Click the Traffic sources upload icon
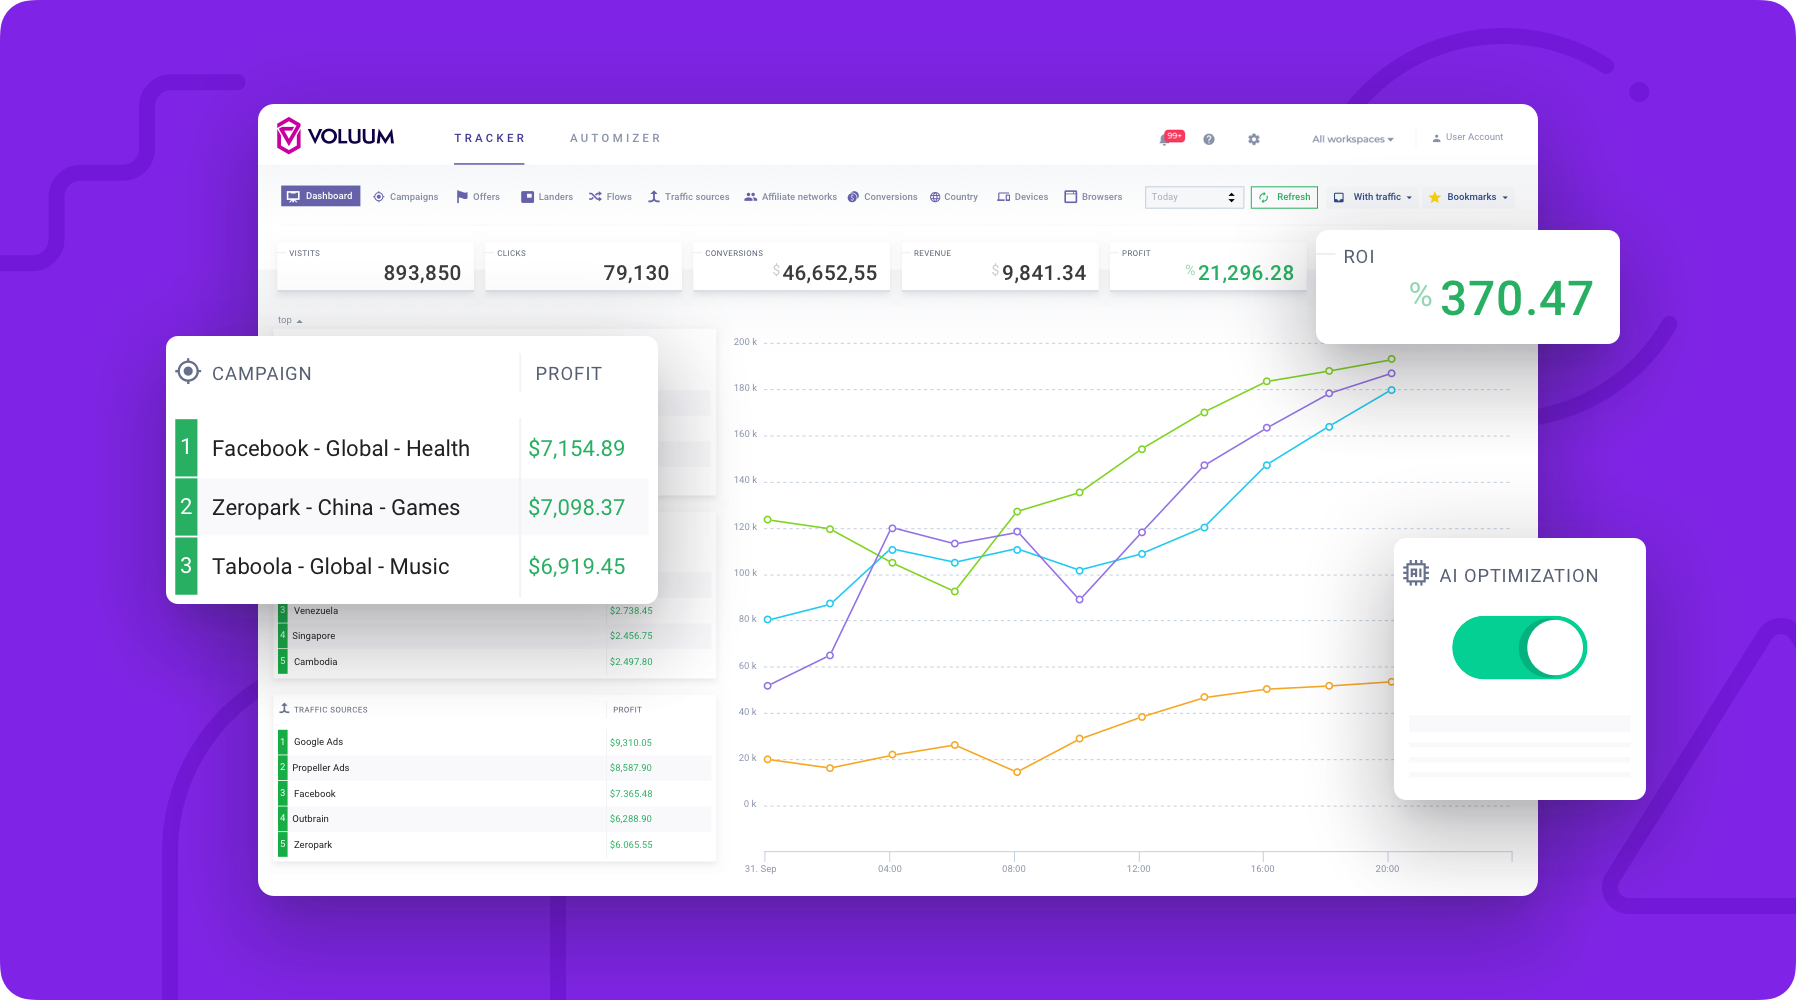Screen dimensions: 1796x1000 pos(654,197)
